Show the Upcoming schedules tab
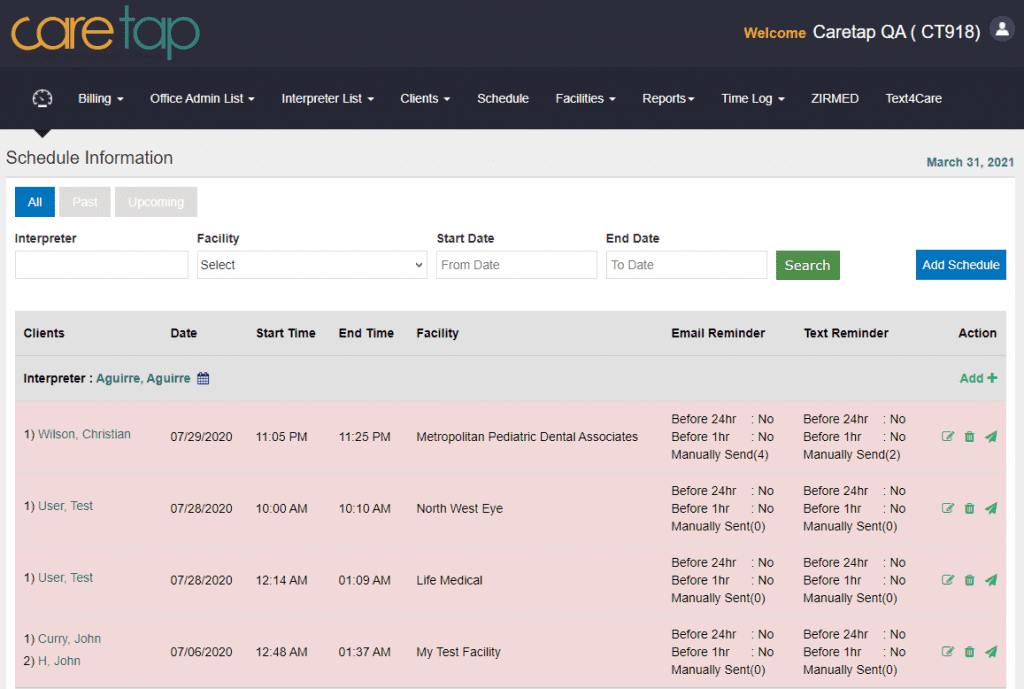The width and height of the screenshot is (1024, 689). [x=156, y=202]
